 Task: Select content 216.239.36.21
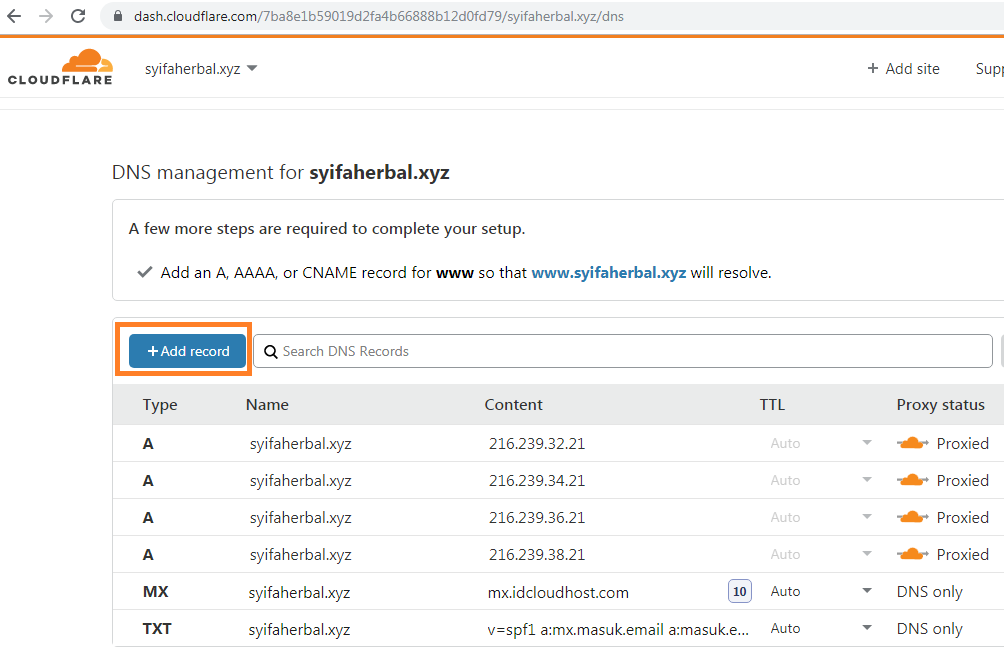tap(537, 518)
